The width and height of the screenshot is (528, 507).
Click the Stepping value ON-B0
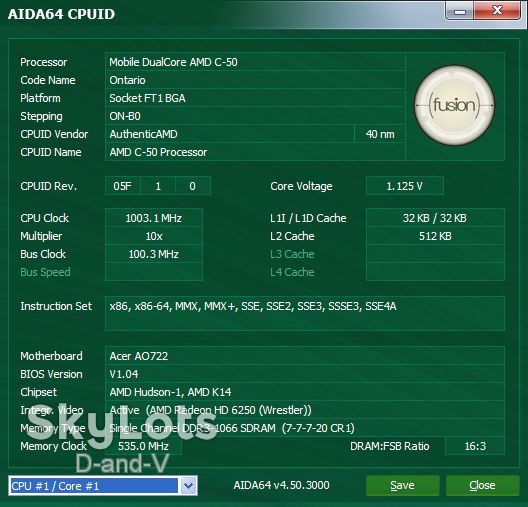pos(255,116)
